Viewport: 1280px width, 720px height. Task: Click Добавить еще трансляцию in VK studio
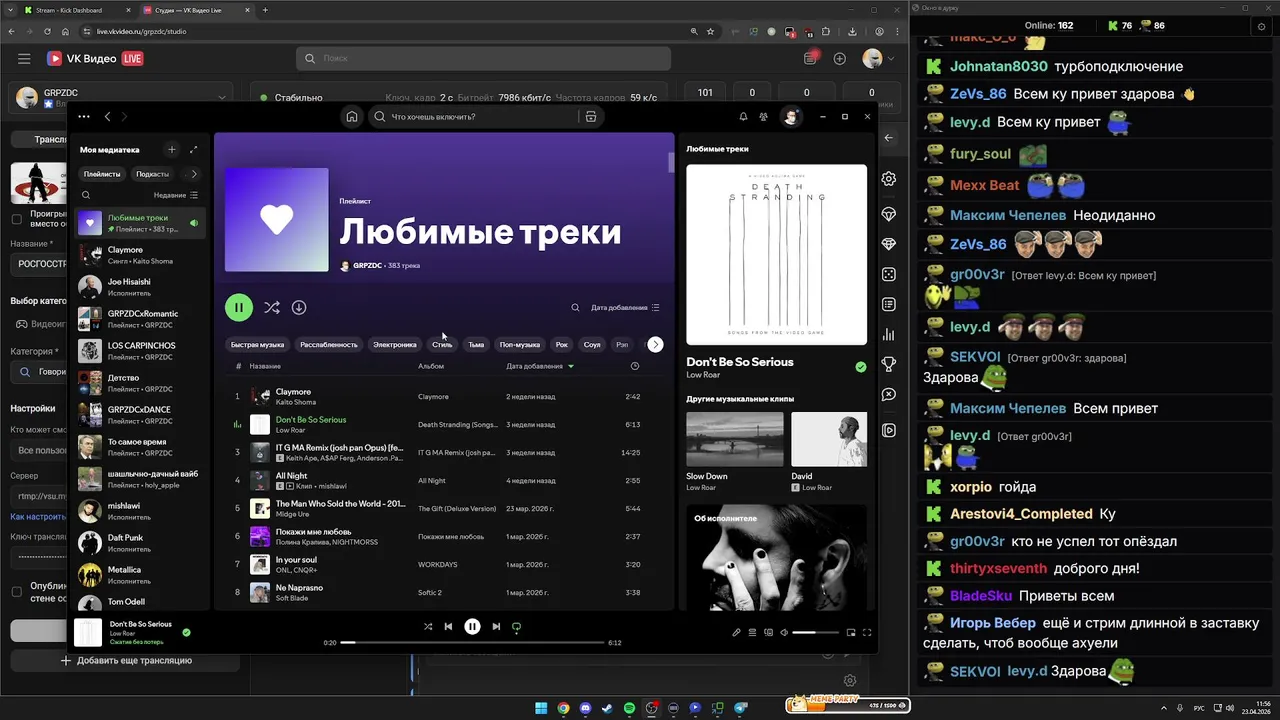(x=126, y=660)
